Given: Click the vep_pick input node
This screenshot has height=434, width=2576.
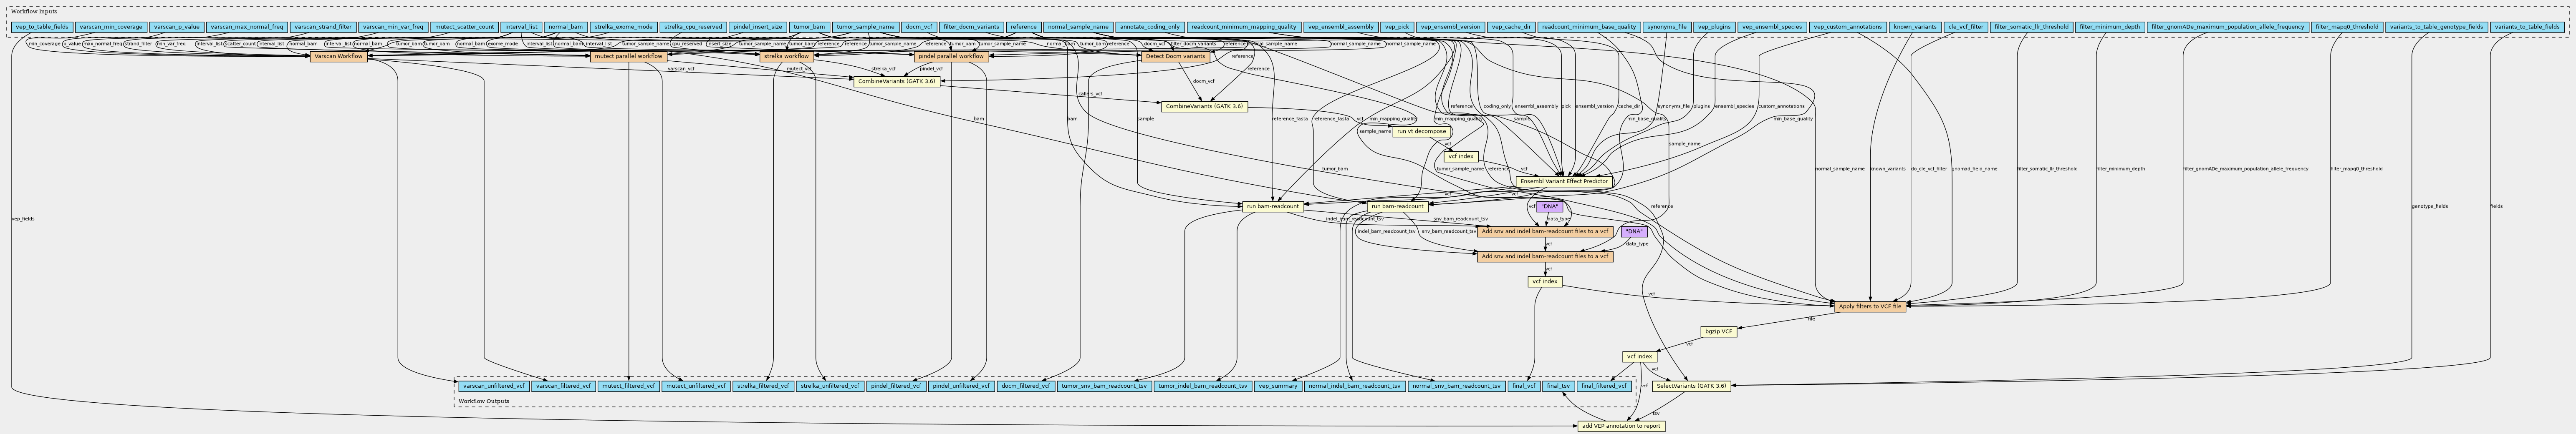Looking at the screenshot, I should (1397, 27).
